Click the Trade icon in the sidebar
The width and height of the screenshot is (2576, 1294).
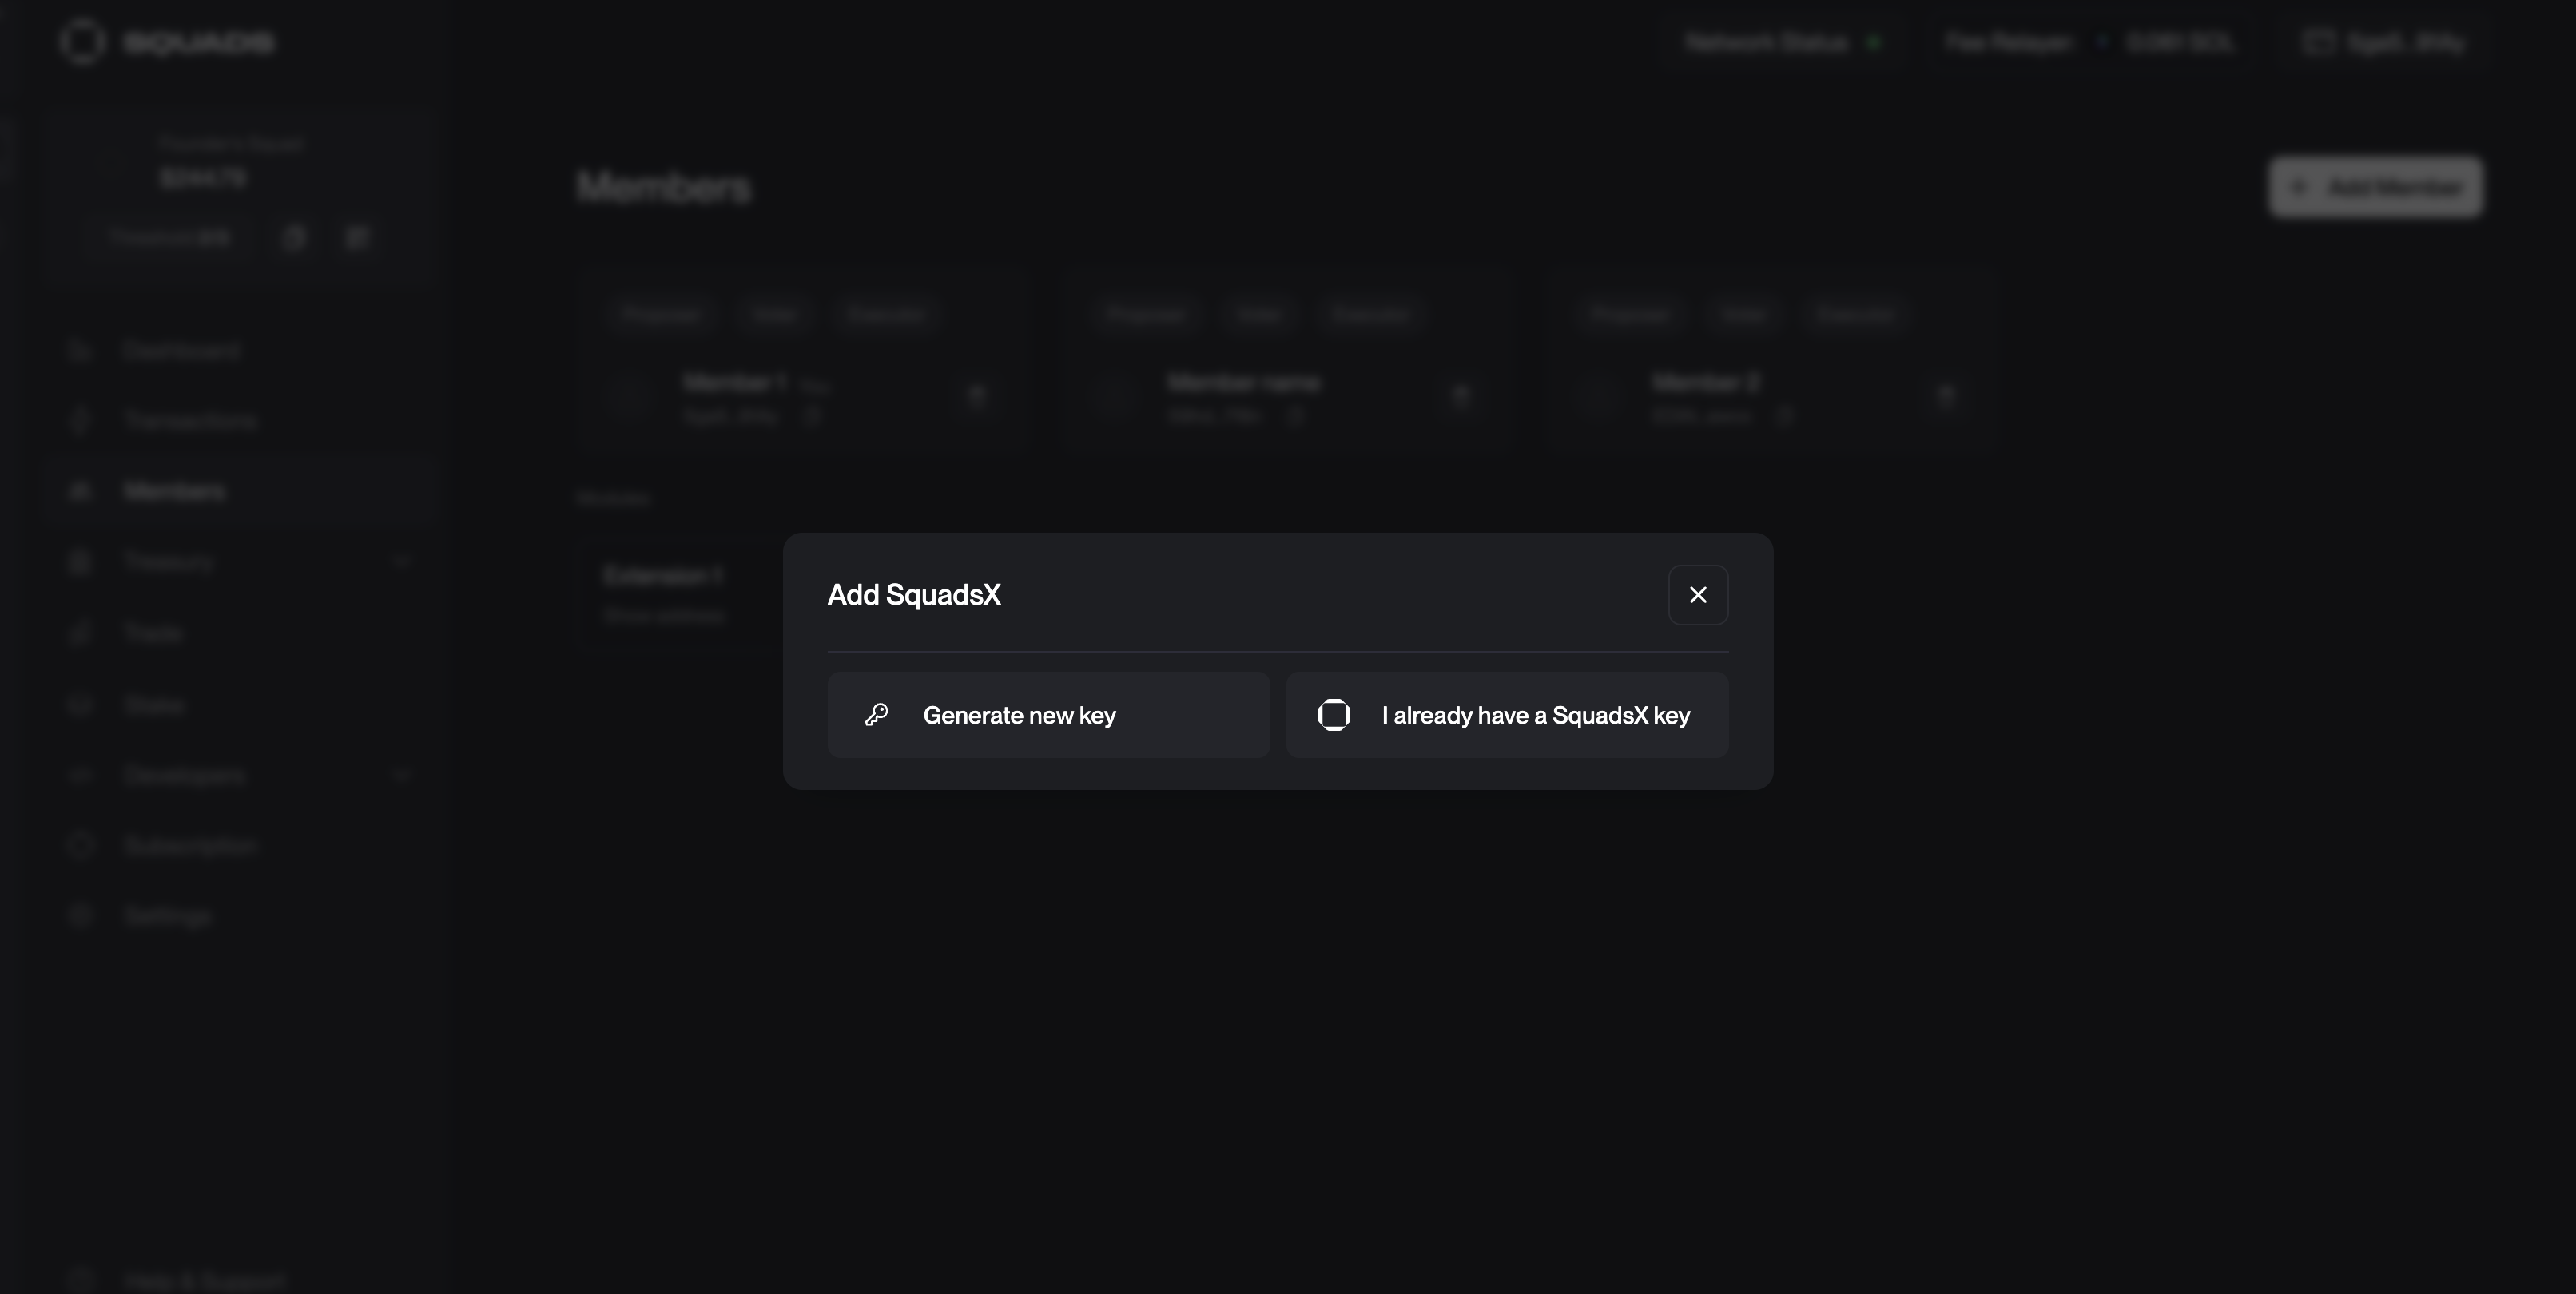click(81, 633)
